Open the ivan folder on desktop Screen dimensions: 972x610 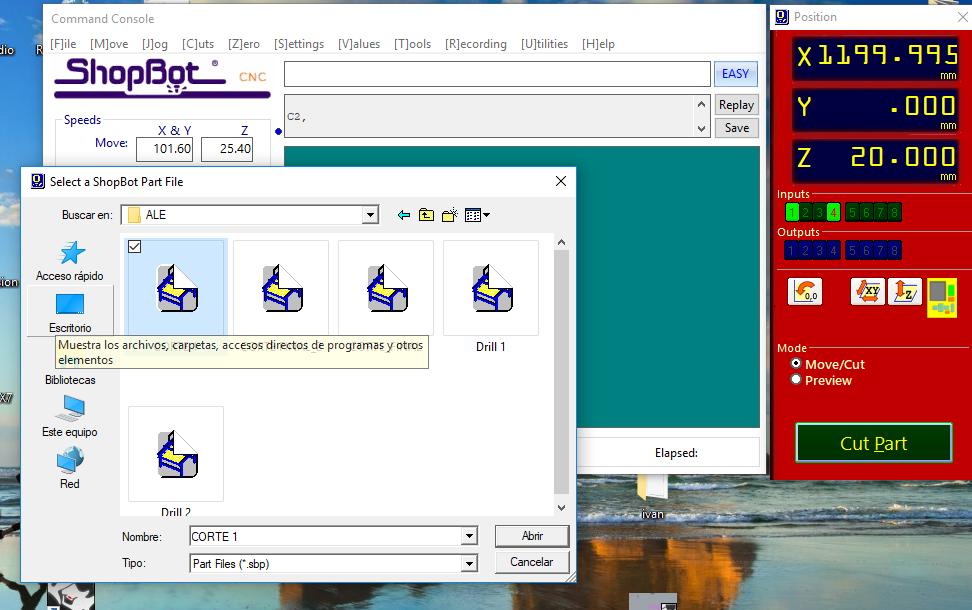pos(652,497)
